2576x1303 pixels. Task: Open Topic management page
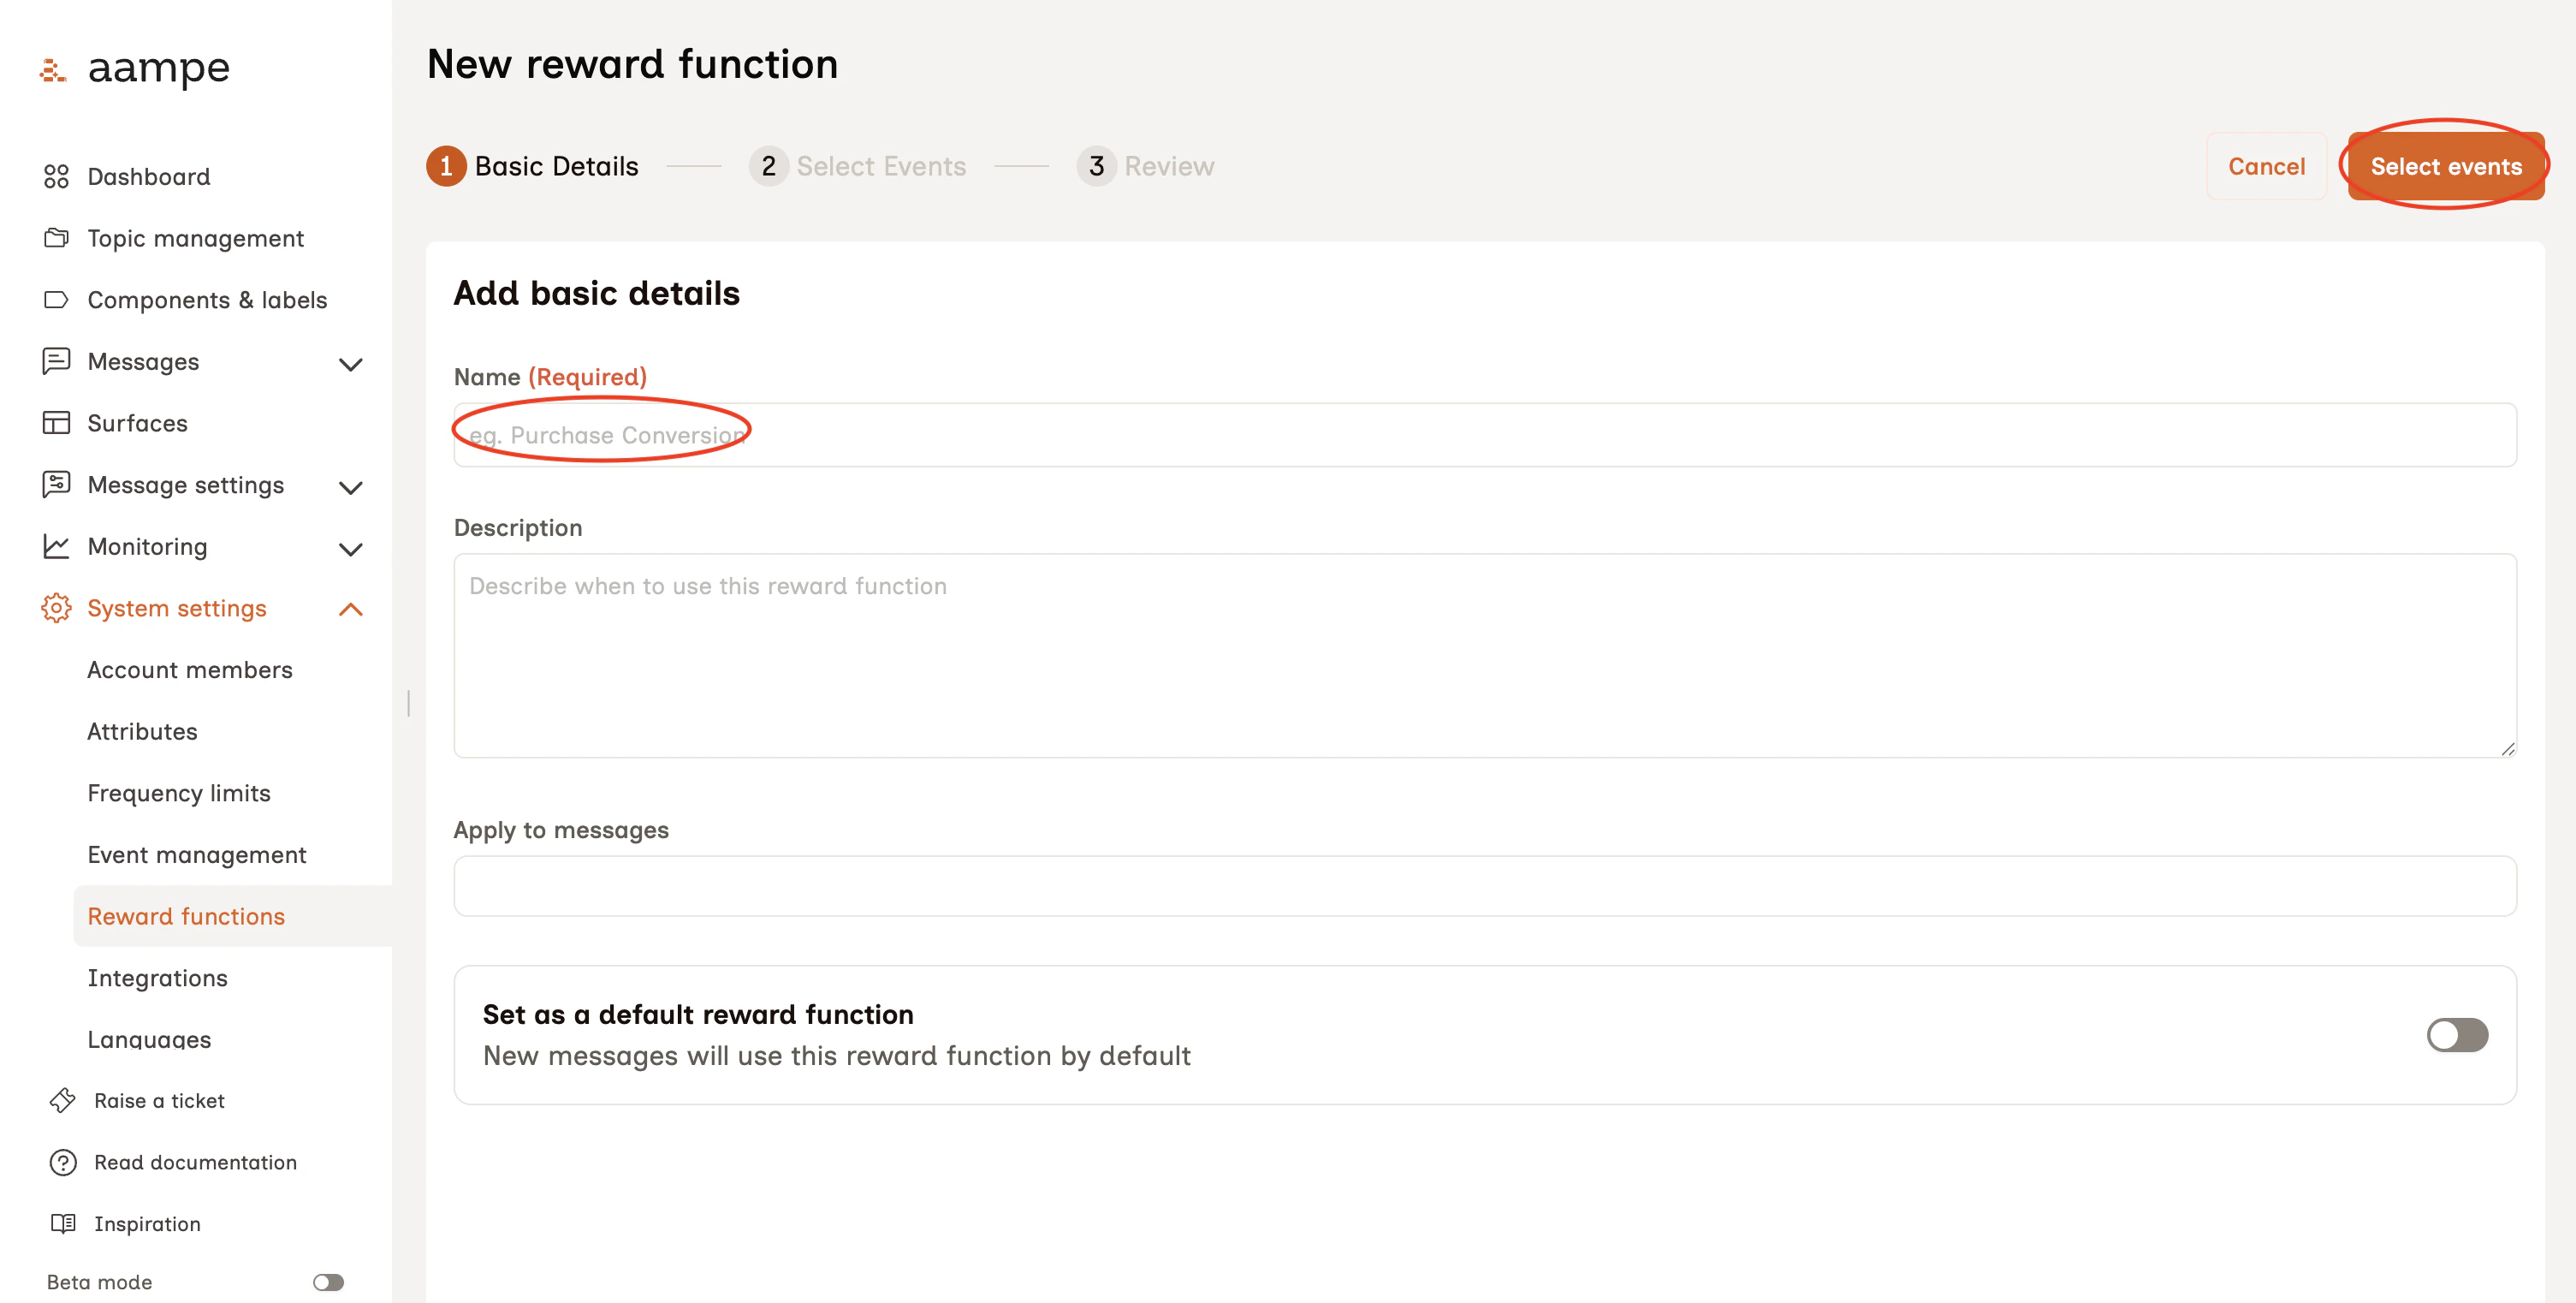tap(196, 238)
